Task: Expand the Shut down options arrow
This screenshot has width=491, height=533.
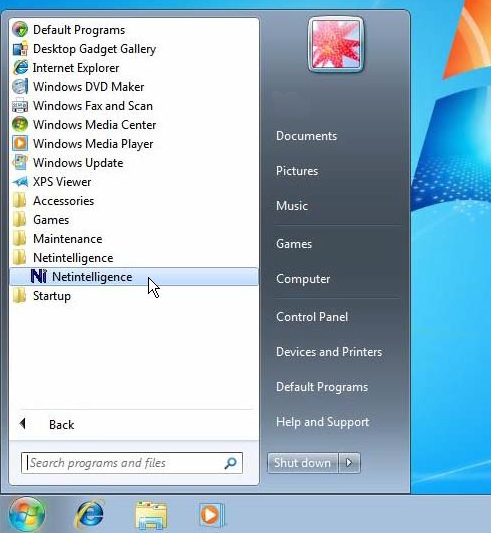Action: [349, 463]
